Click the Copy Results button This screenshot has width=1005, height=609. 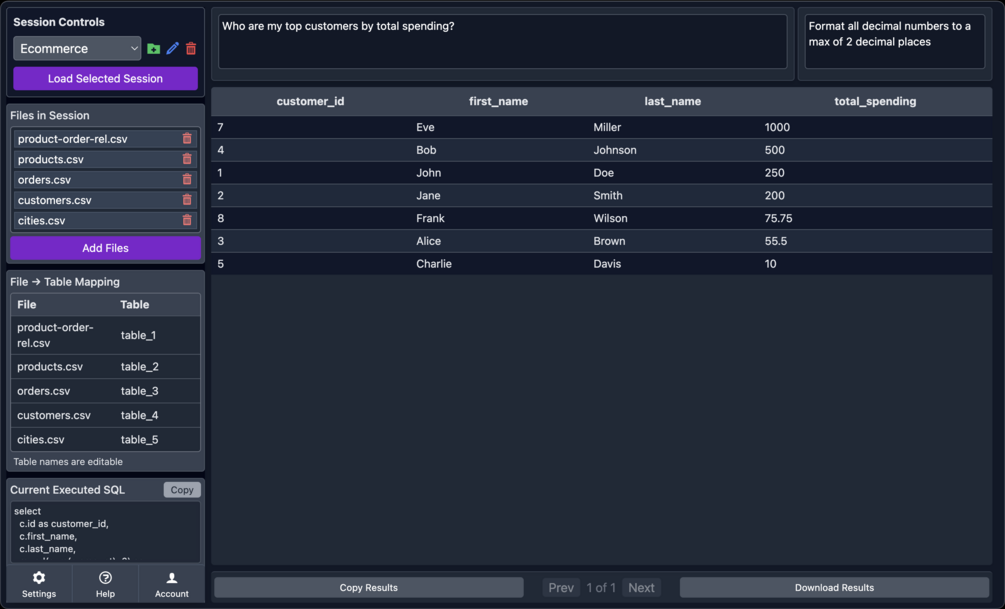tap(369, 588)
